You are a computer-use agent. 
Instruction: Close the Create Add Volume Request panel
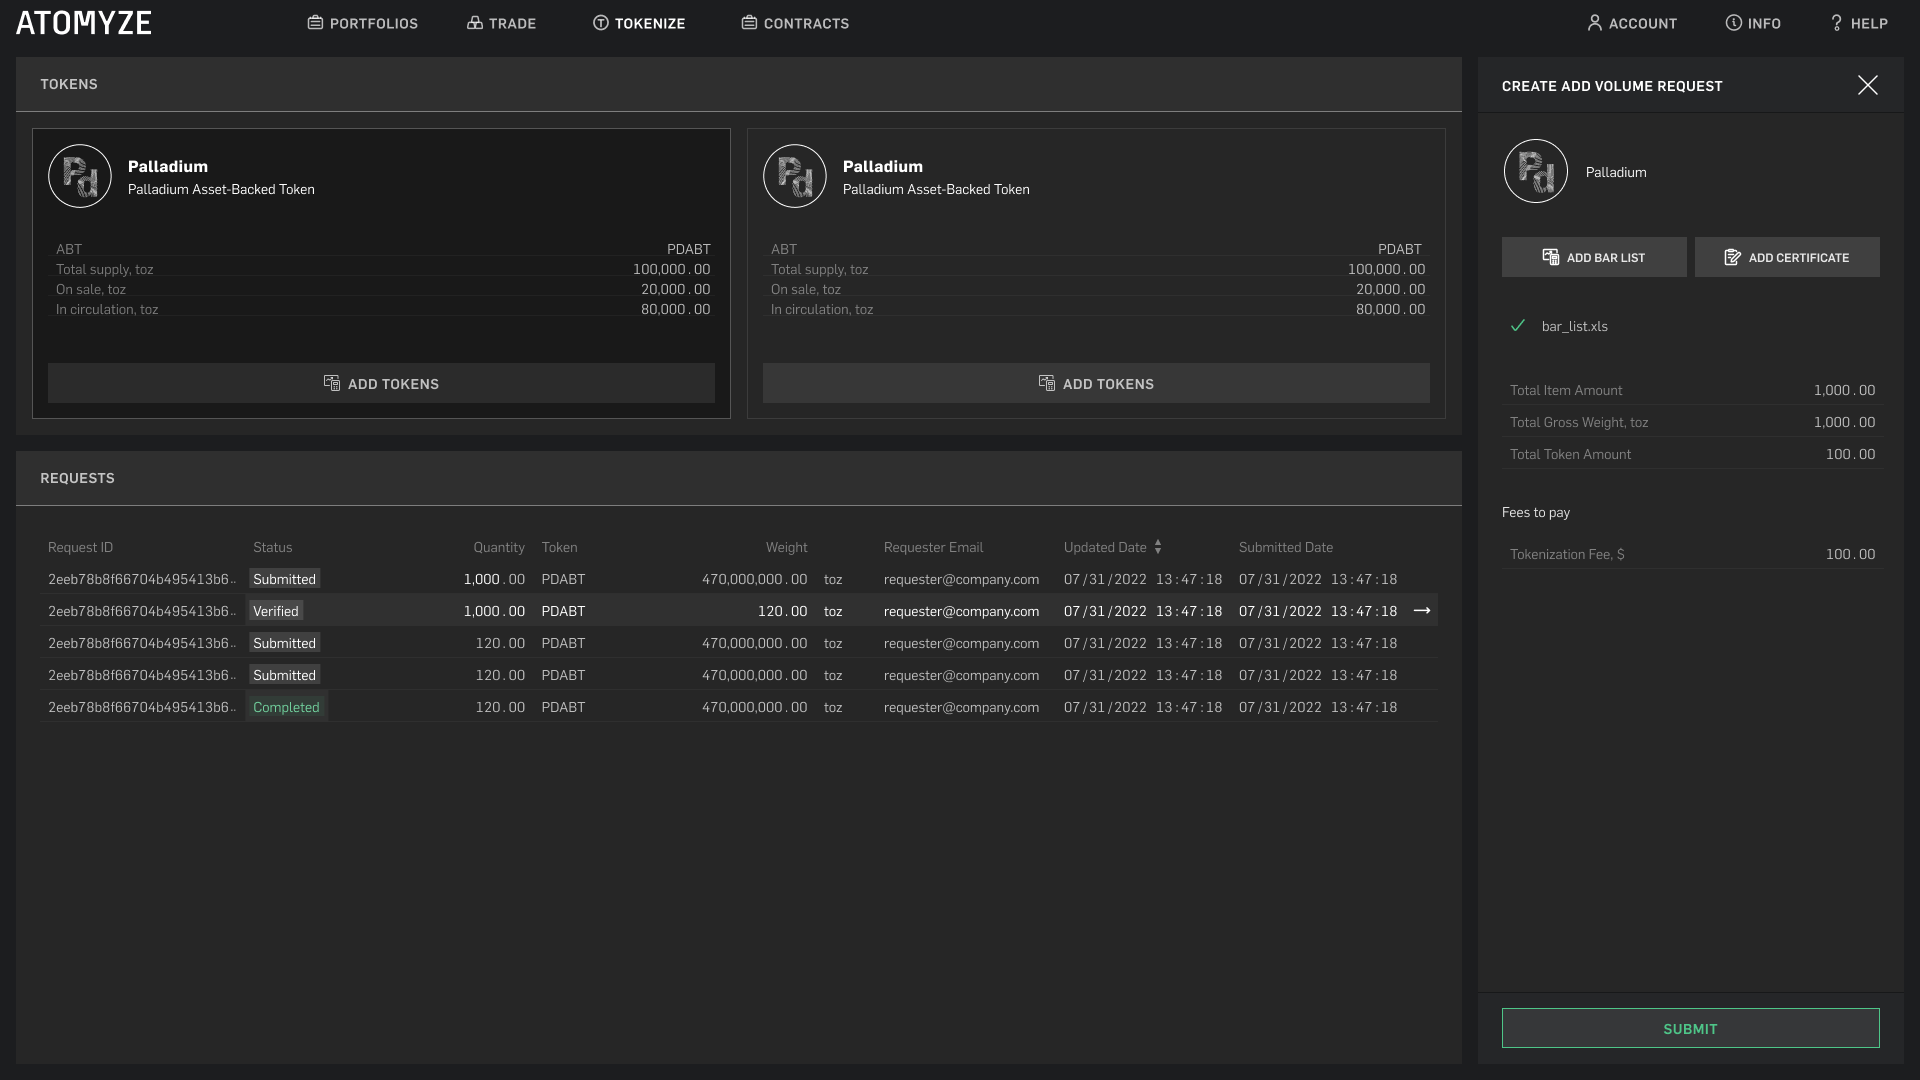click(x=1867, y=85)
